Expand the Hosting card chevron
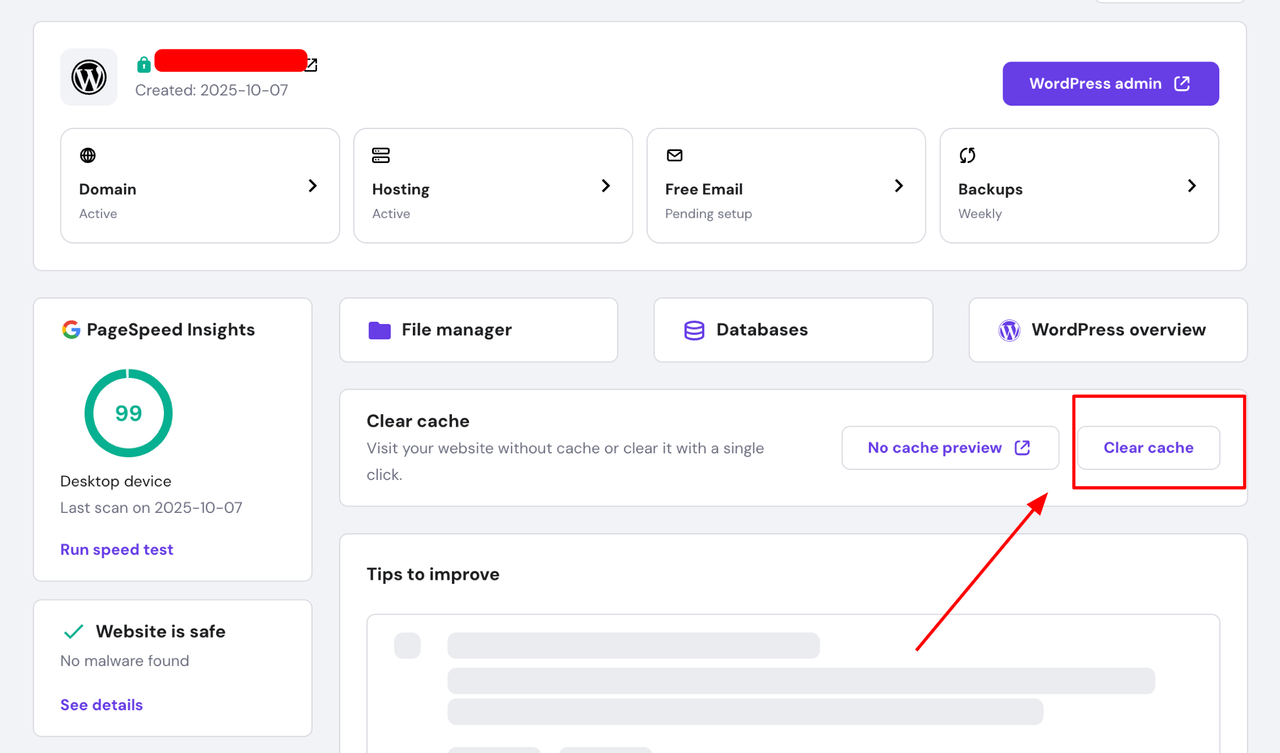This screenshot has height=753, width=1280. coord(606,186)
